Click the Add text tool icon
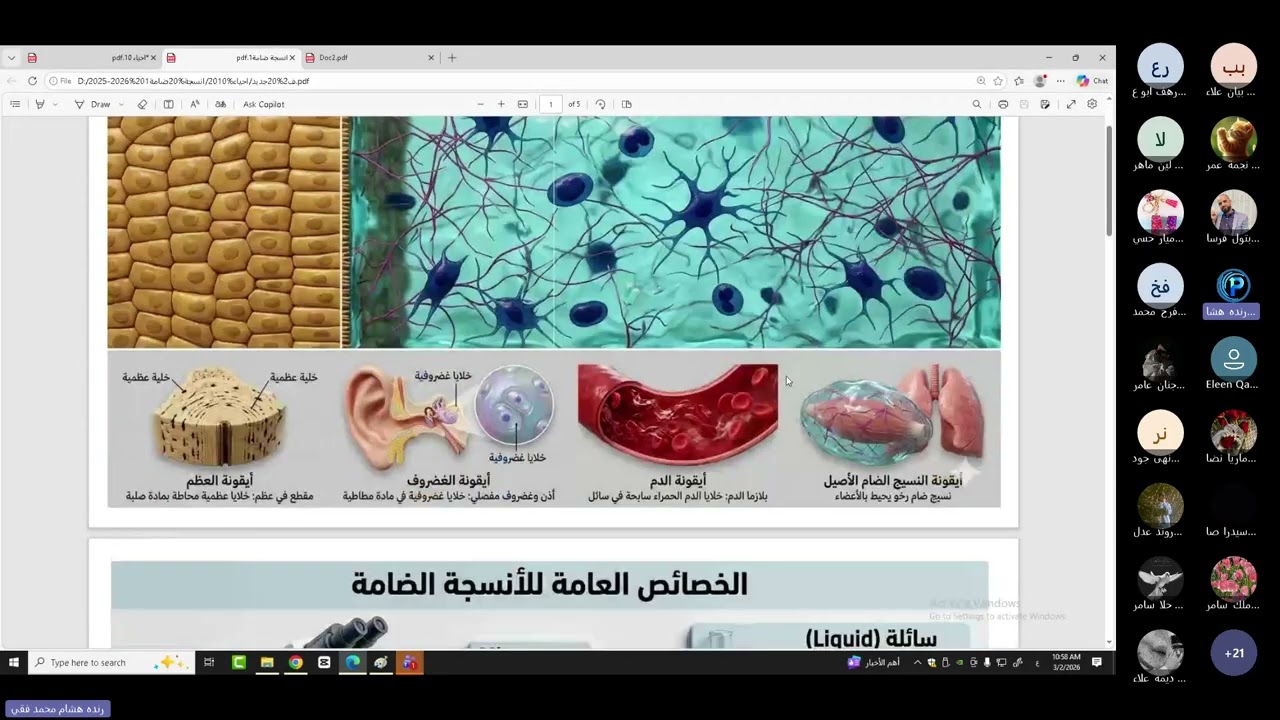1280x720 pixels. [x=168, y=104]
